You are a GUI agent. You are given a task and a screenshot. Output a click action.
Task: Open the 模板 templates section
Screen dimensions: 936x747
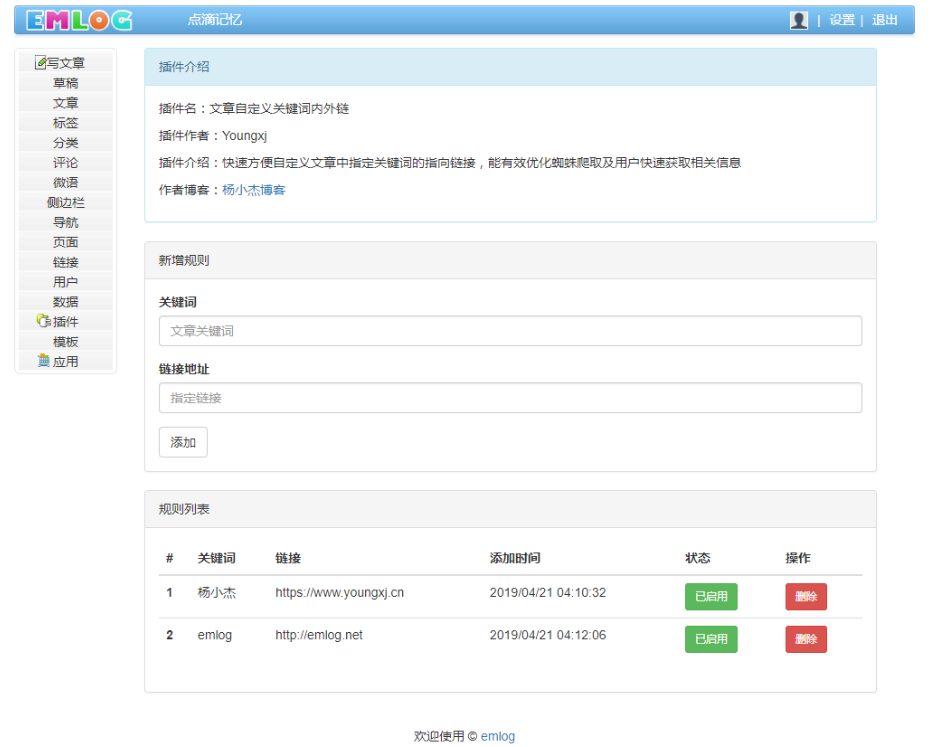pos(66,341)
